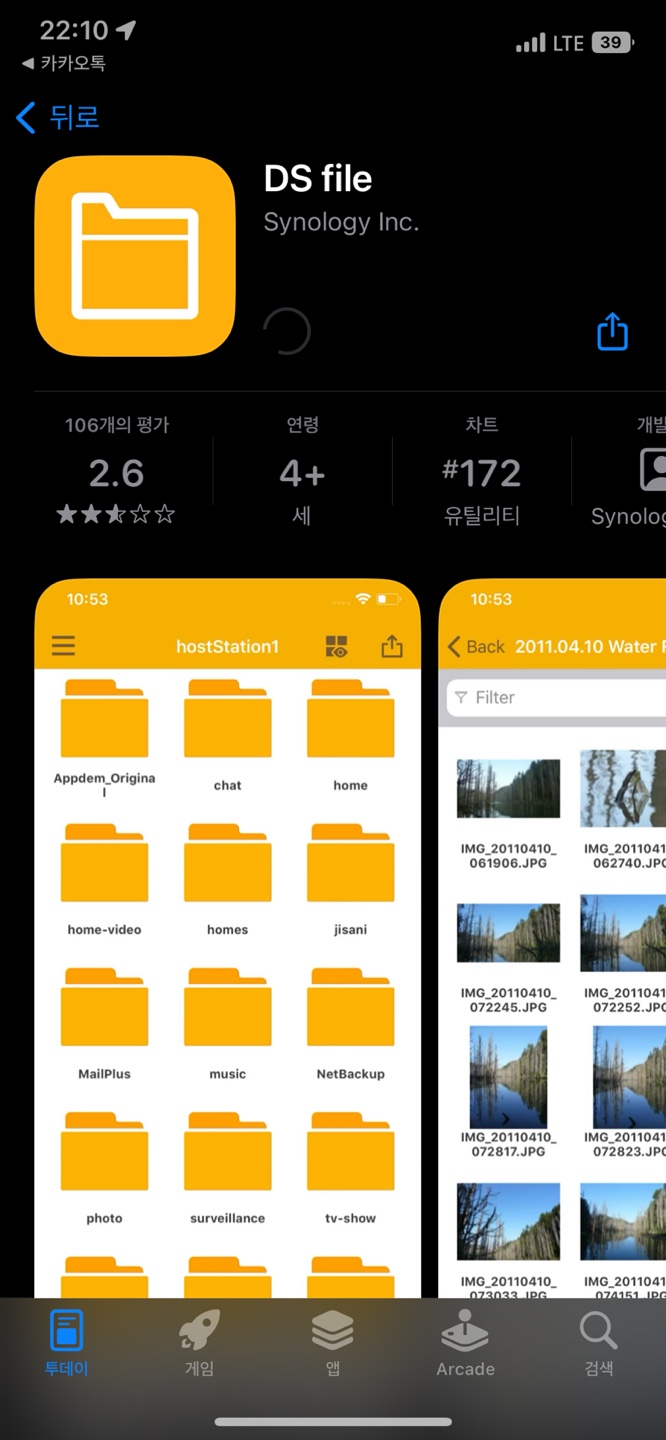Tap the 2.6 star rating row
Screen dimensions: 666x1440
click(x=116, y=515)
